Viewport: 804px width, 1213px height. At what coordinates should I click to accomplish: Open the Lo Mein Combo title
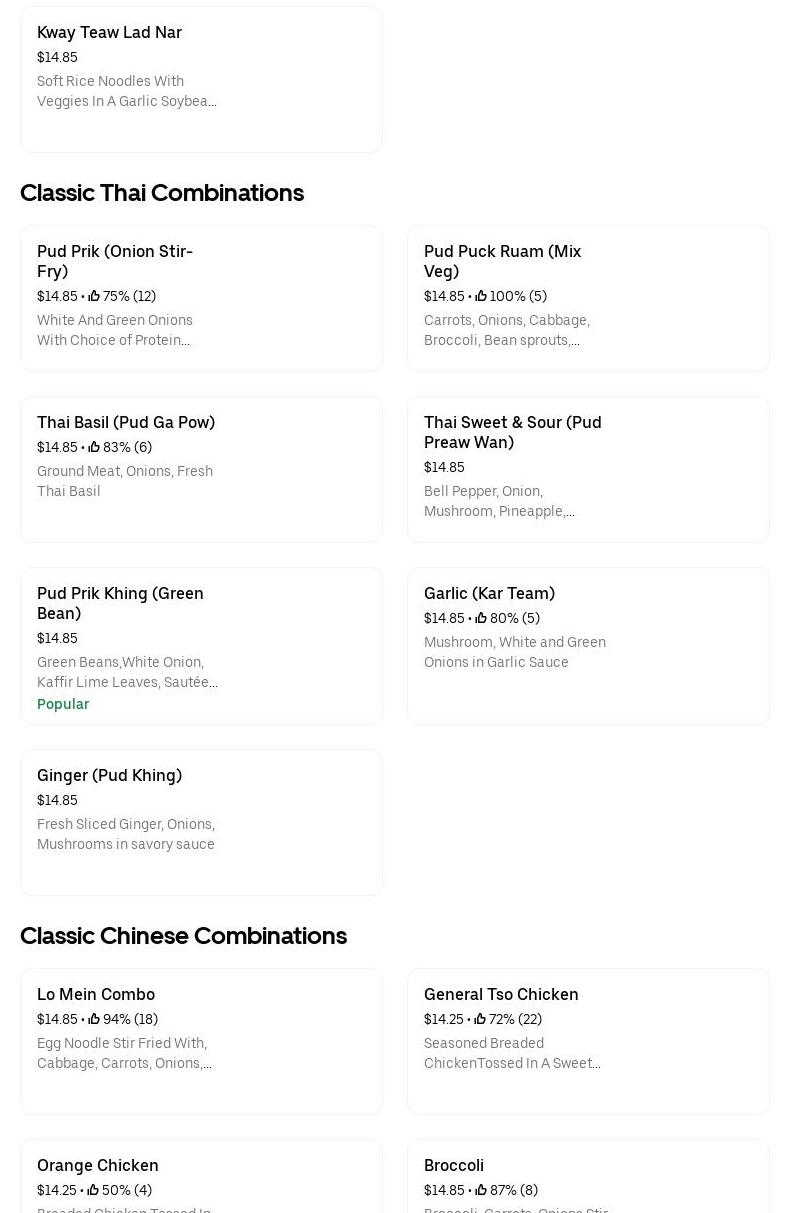click(96, 994)
